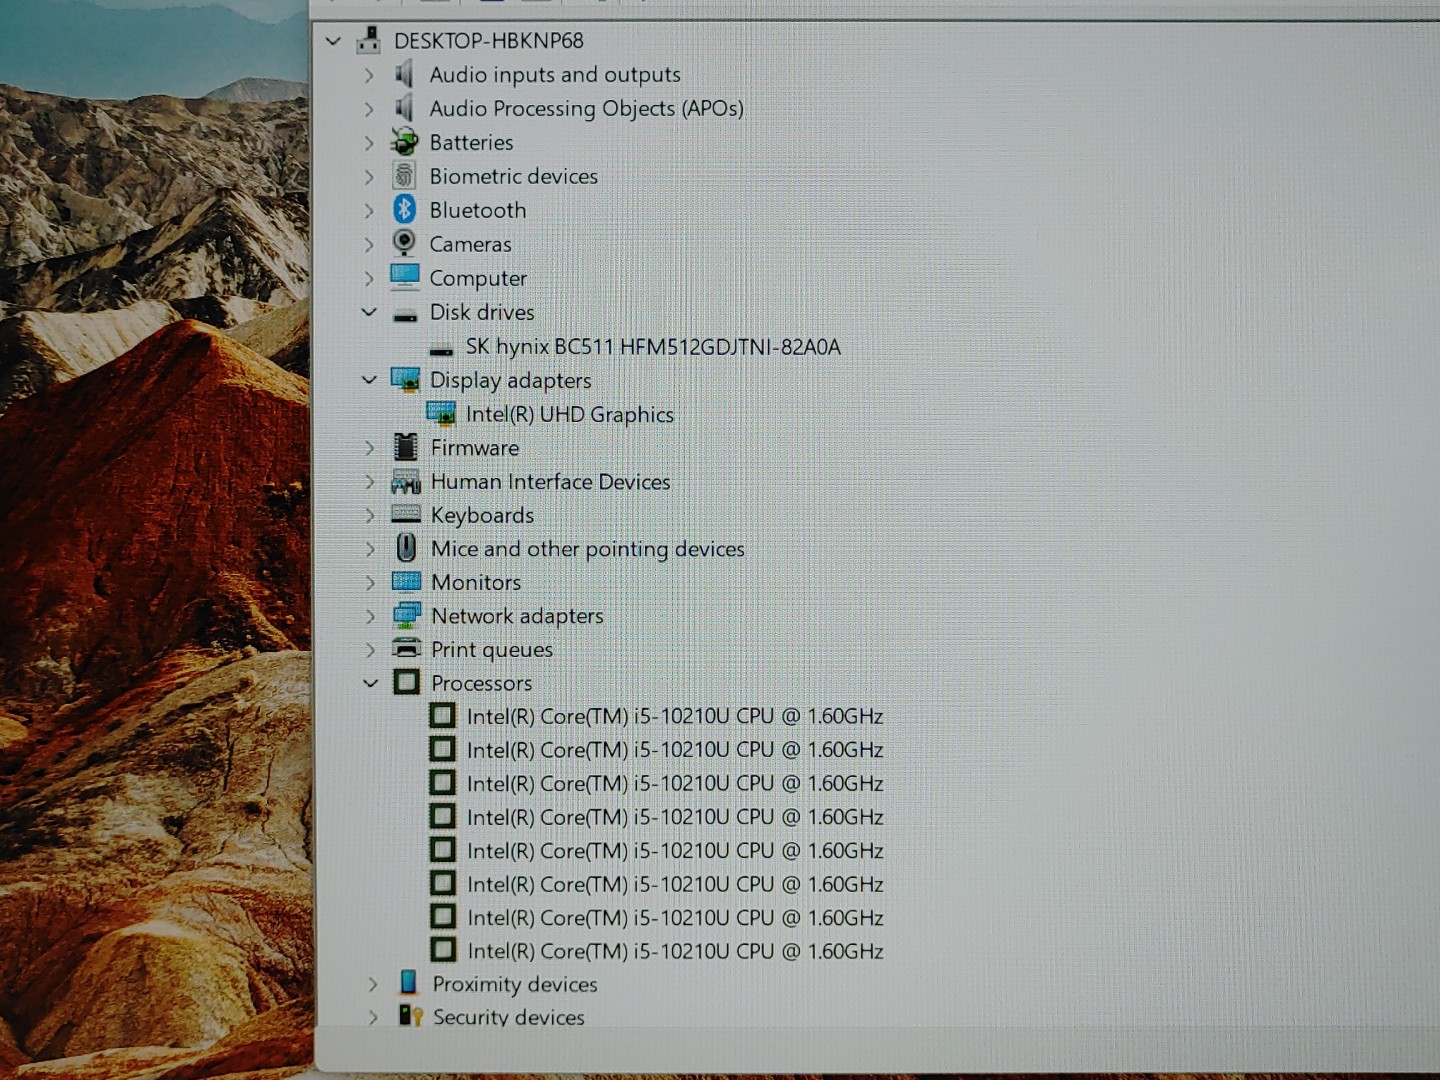1440x1080 pixels.
Task: Click the Bluetooth category icon
Action: click(404, 210)
